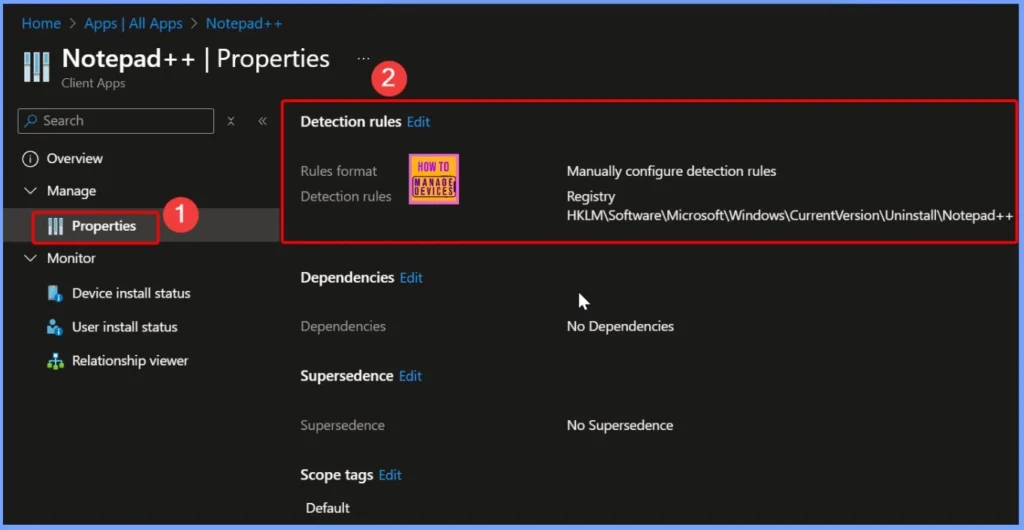Screen dimensions: 1024x530
Task: Open User install status
Action: (x=124, y=327)
